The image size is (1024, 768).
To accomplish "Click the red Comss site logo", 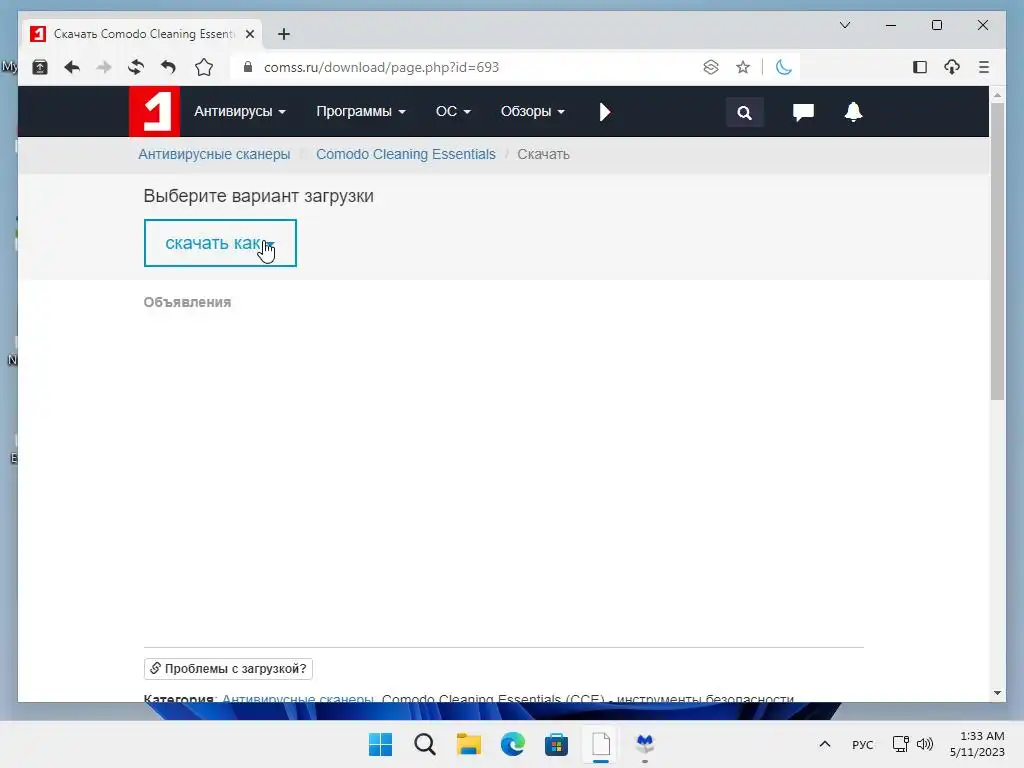I will coord(154,112).
